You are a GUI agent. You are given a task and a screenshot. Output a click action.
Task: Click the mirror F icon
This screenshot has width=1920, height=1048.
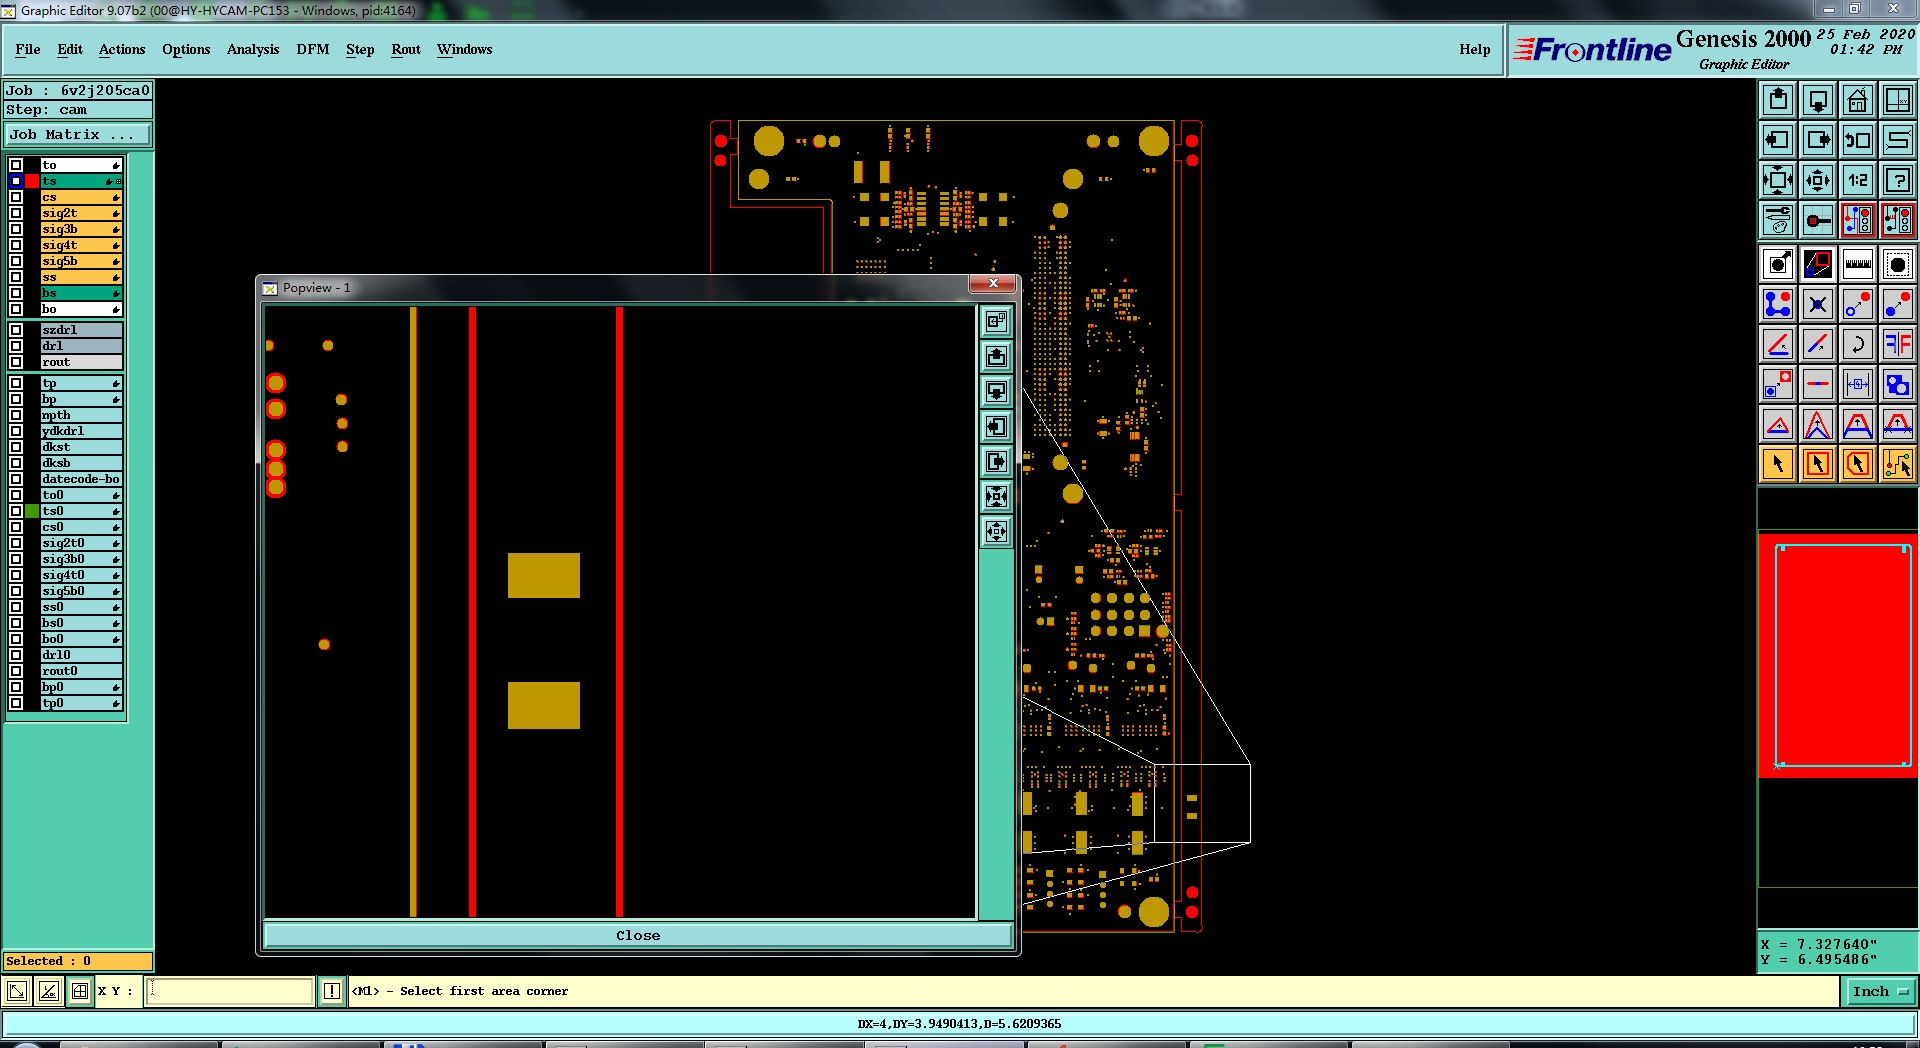coord(1897,344)
